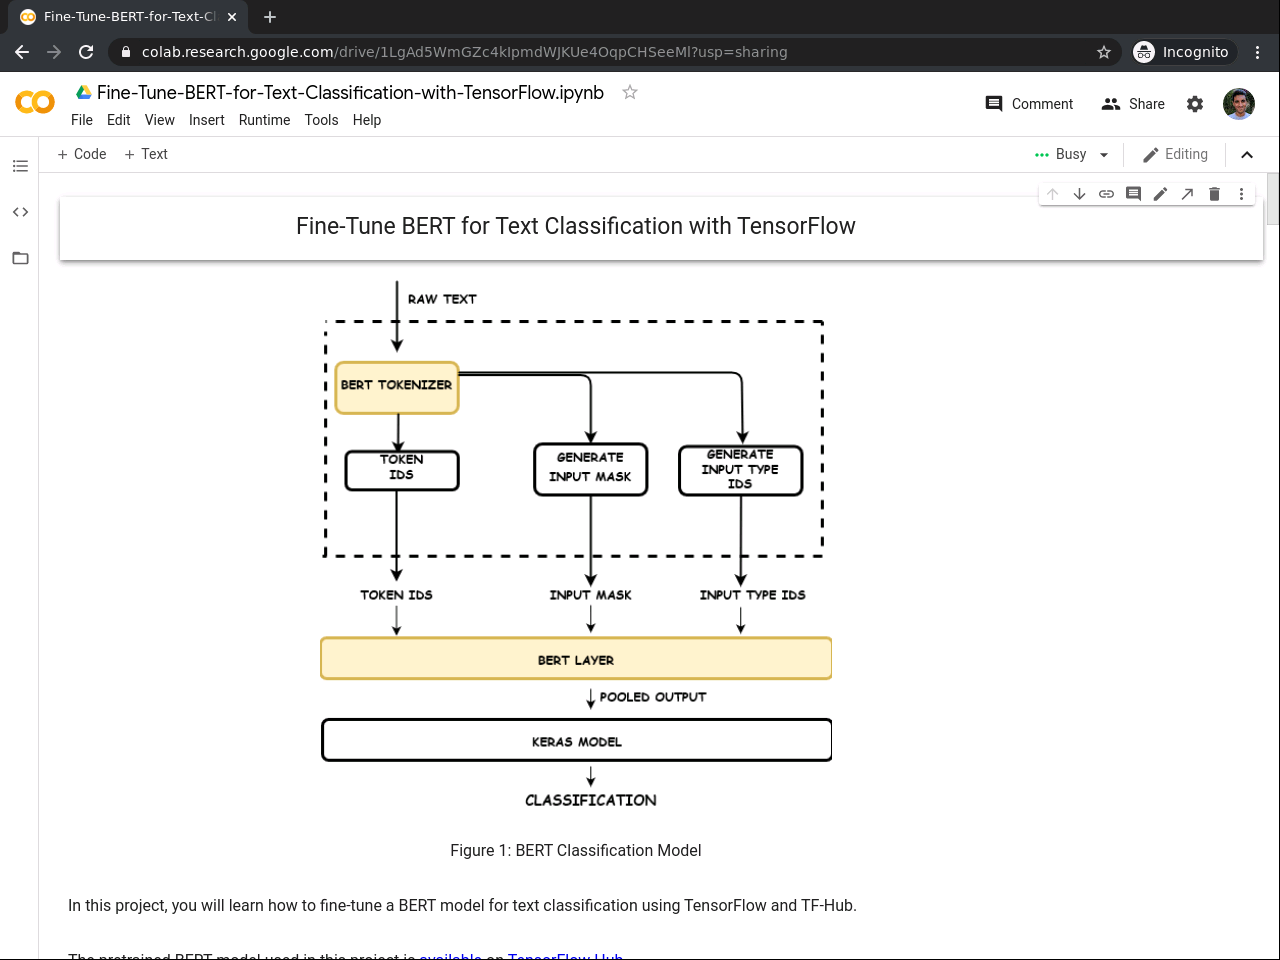Open the View menu
1280x960 pixels.
point(160,120)
